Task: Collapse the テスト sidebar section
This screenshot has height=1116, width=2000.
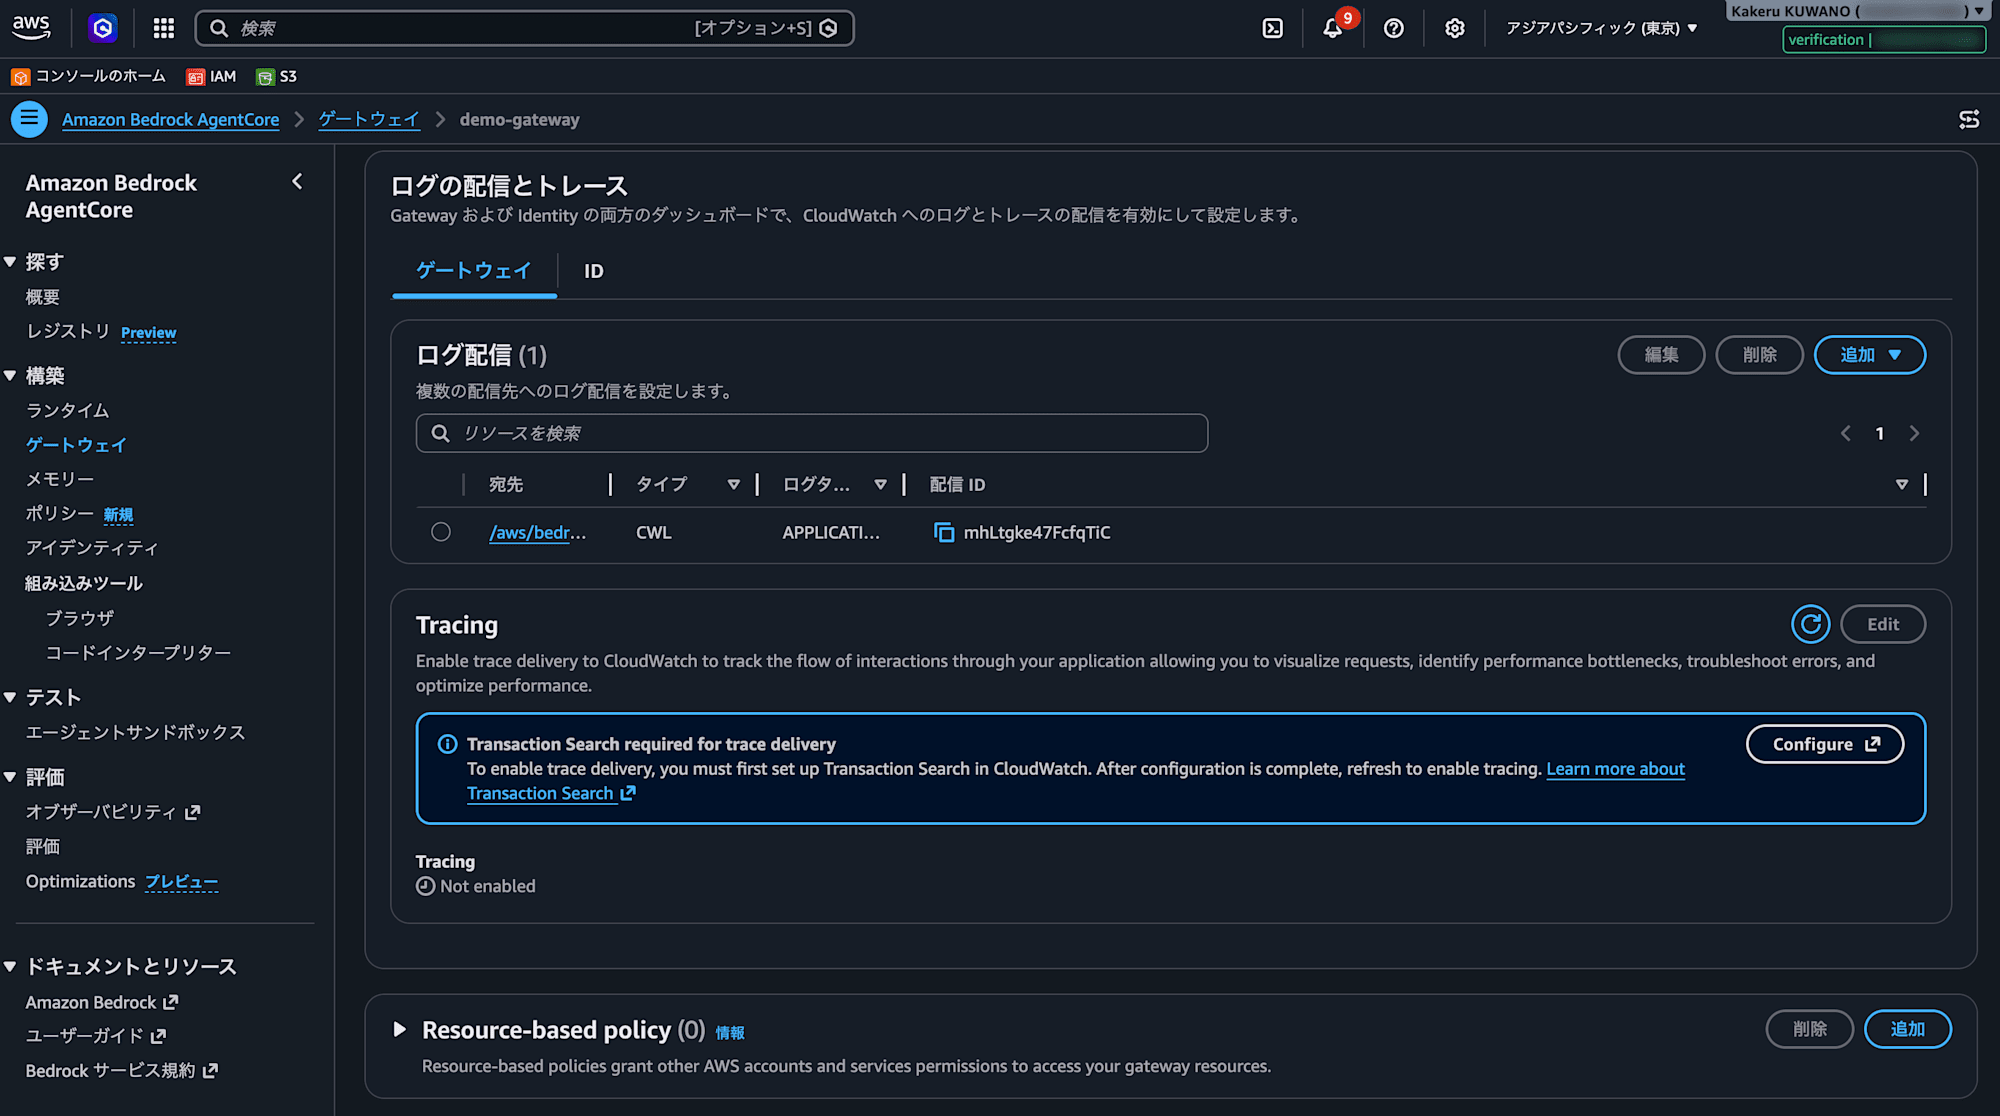Action: [x=10, y=697]
